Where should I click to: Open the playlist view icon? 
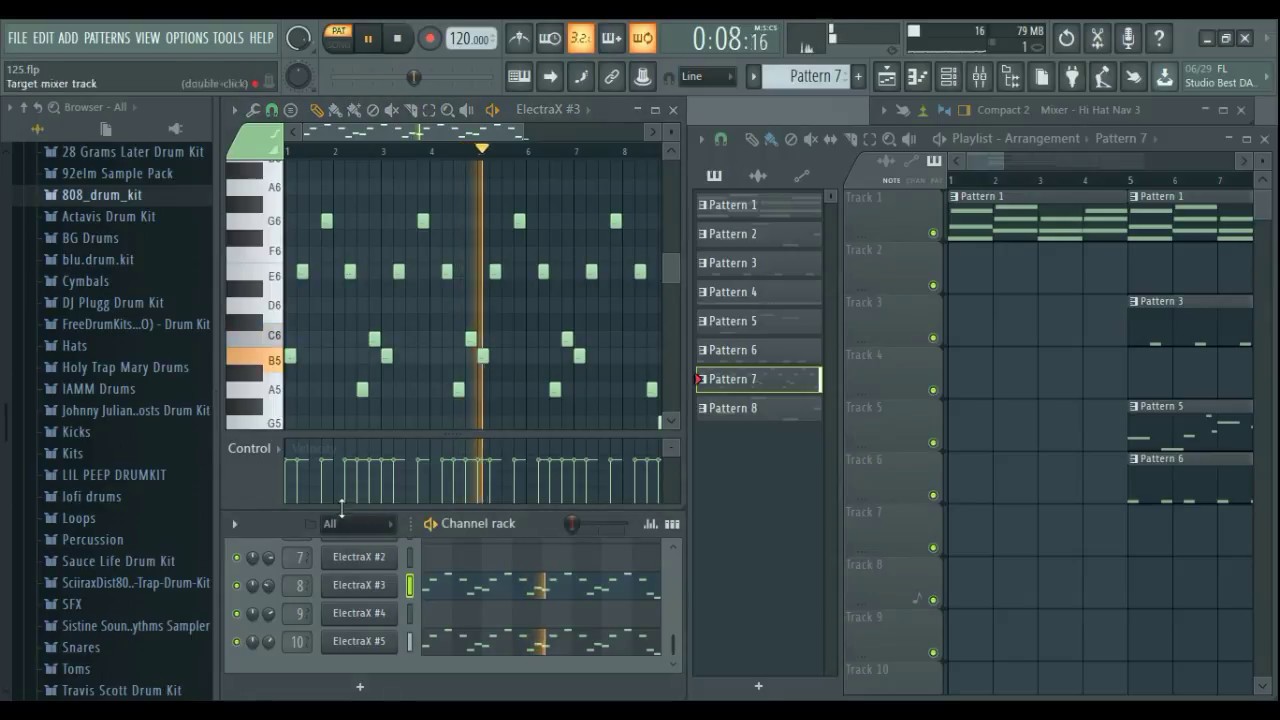click(886, 76)
